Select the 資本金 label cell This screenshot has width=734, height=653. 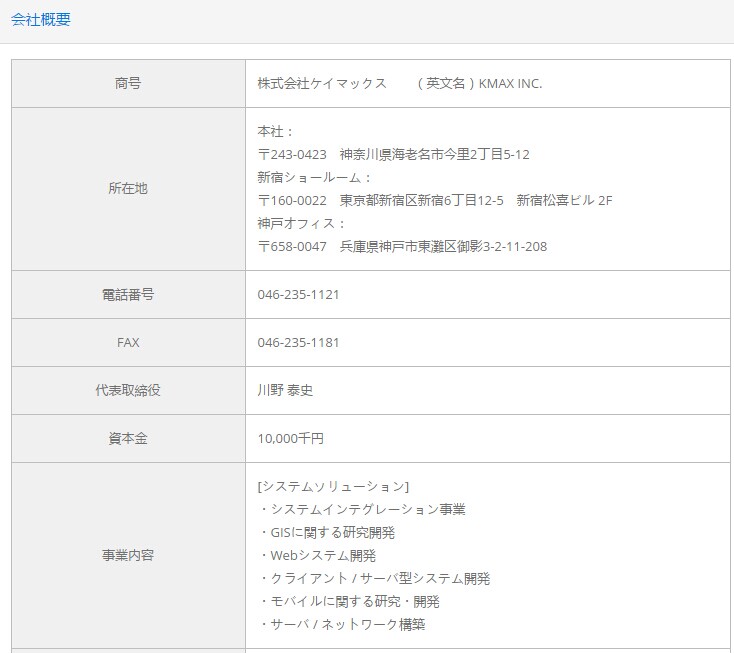point(128,439)
